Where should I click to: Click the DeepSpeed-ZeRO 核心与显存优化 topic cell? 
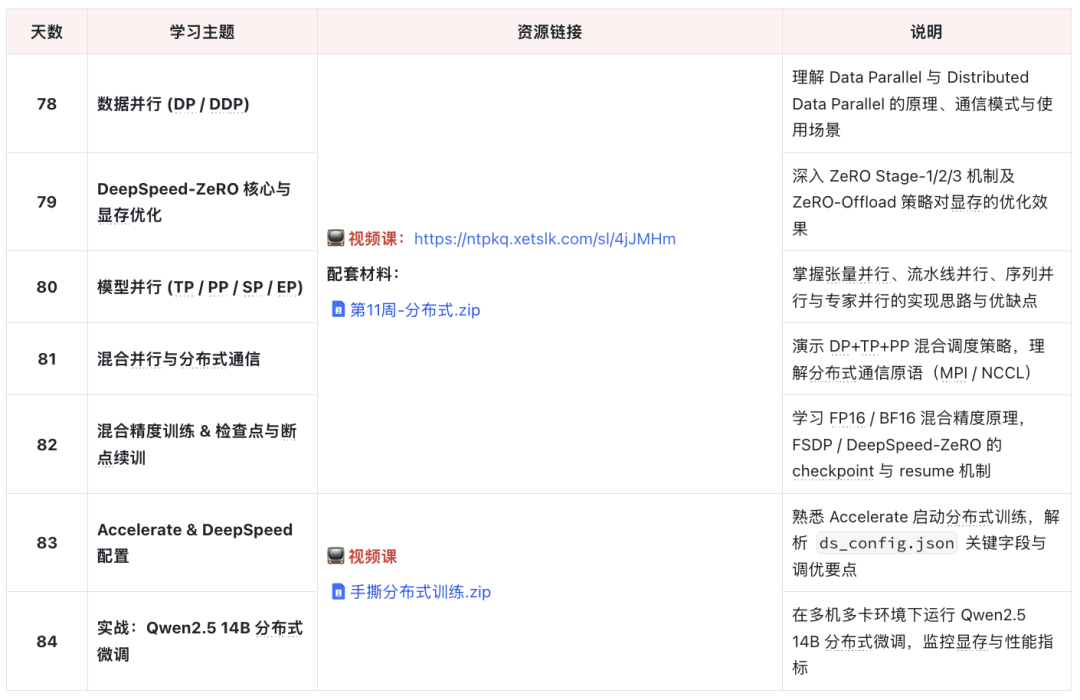click(x=194, y=202)
